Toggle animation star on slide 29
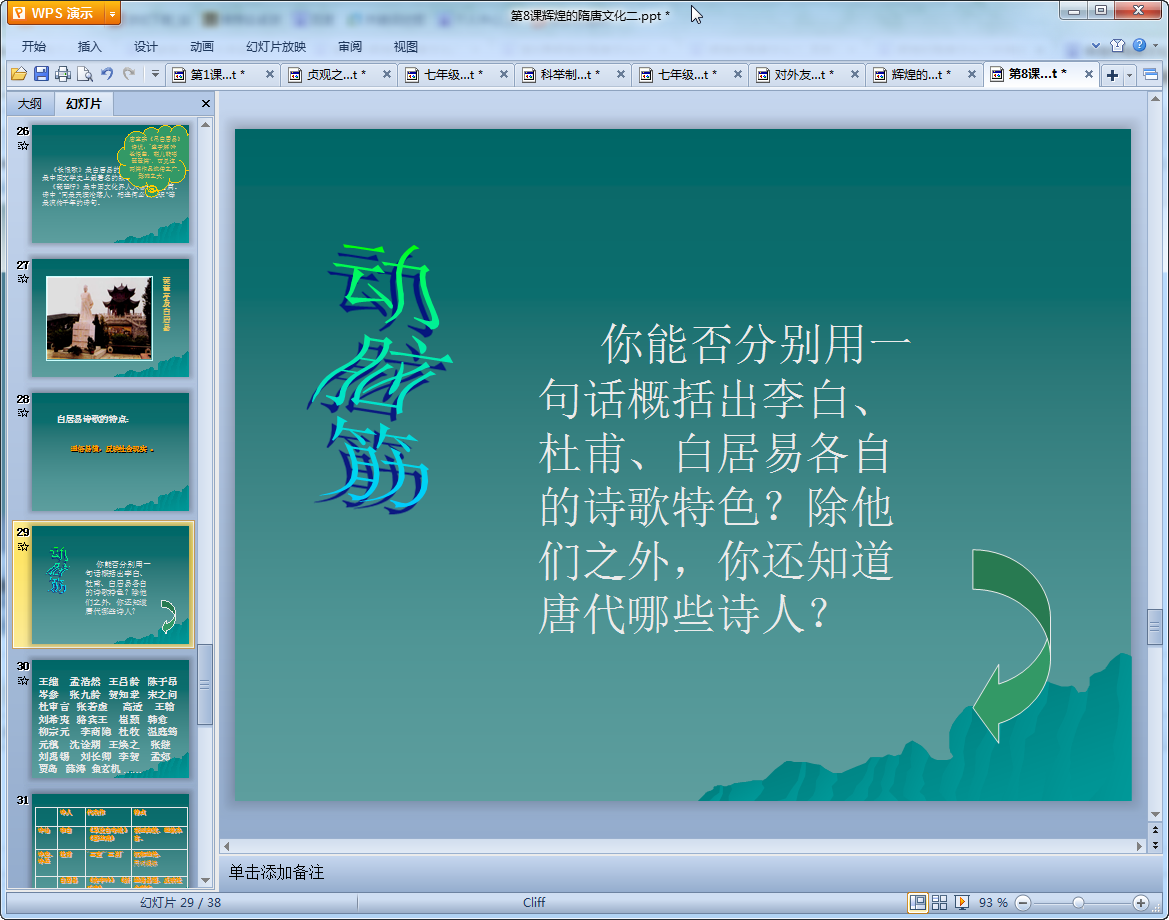Image resolution: width=1169 pixels, height=920 pixels. click(x=23, y=546)
